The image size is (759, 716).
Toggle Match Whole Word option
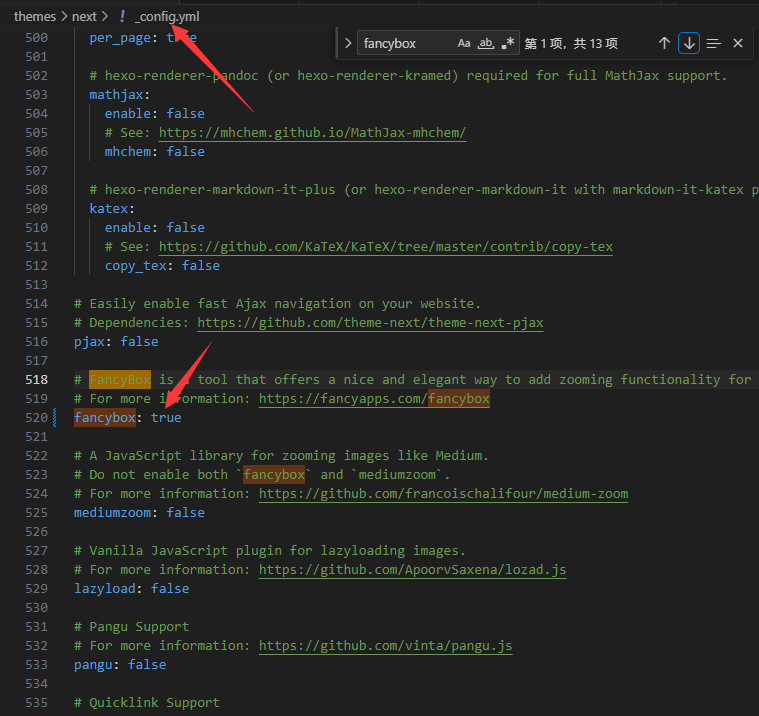pos(486,44)
